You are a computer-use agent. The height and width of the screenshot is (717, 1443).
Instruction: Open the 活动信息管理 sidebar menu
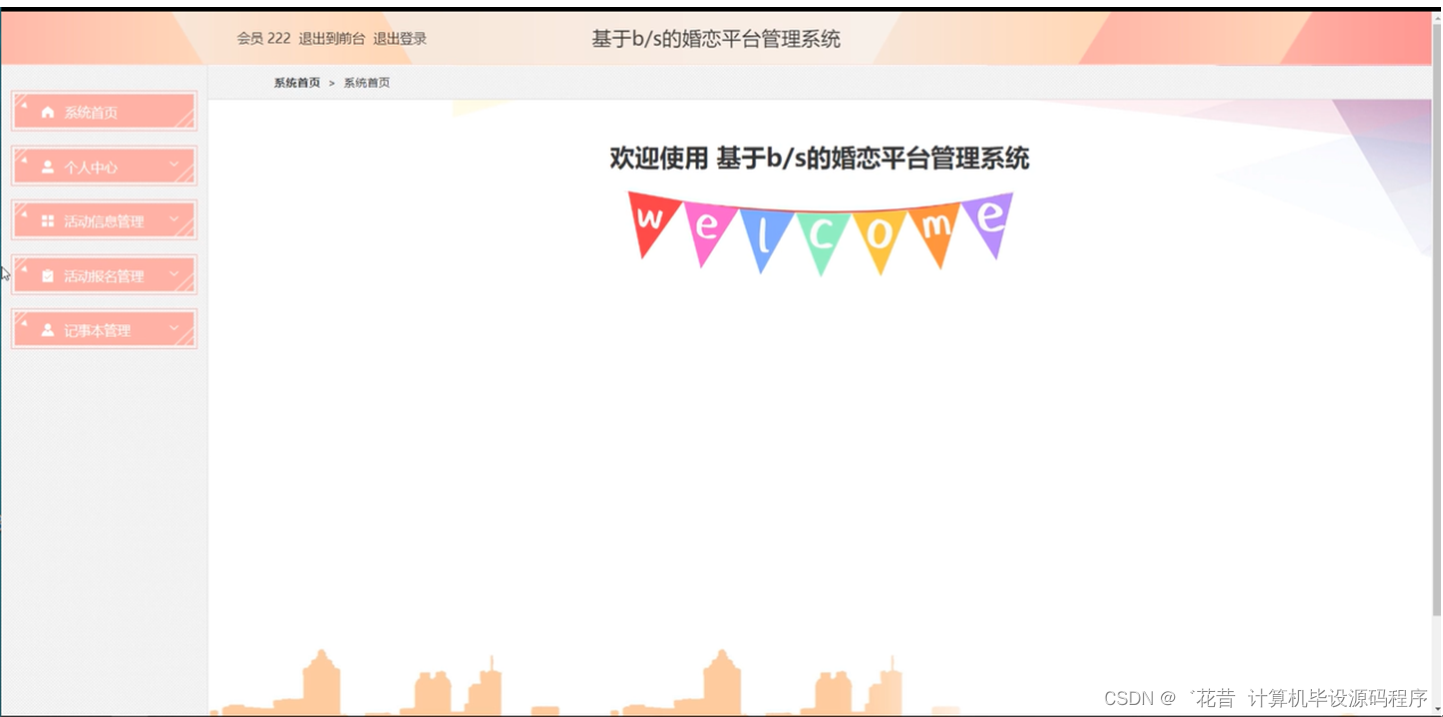(x=103, y=220)
